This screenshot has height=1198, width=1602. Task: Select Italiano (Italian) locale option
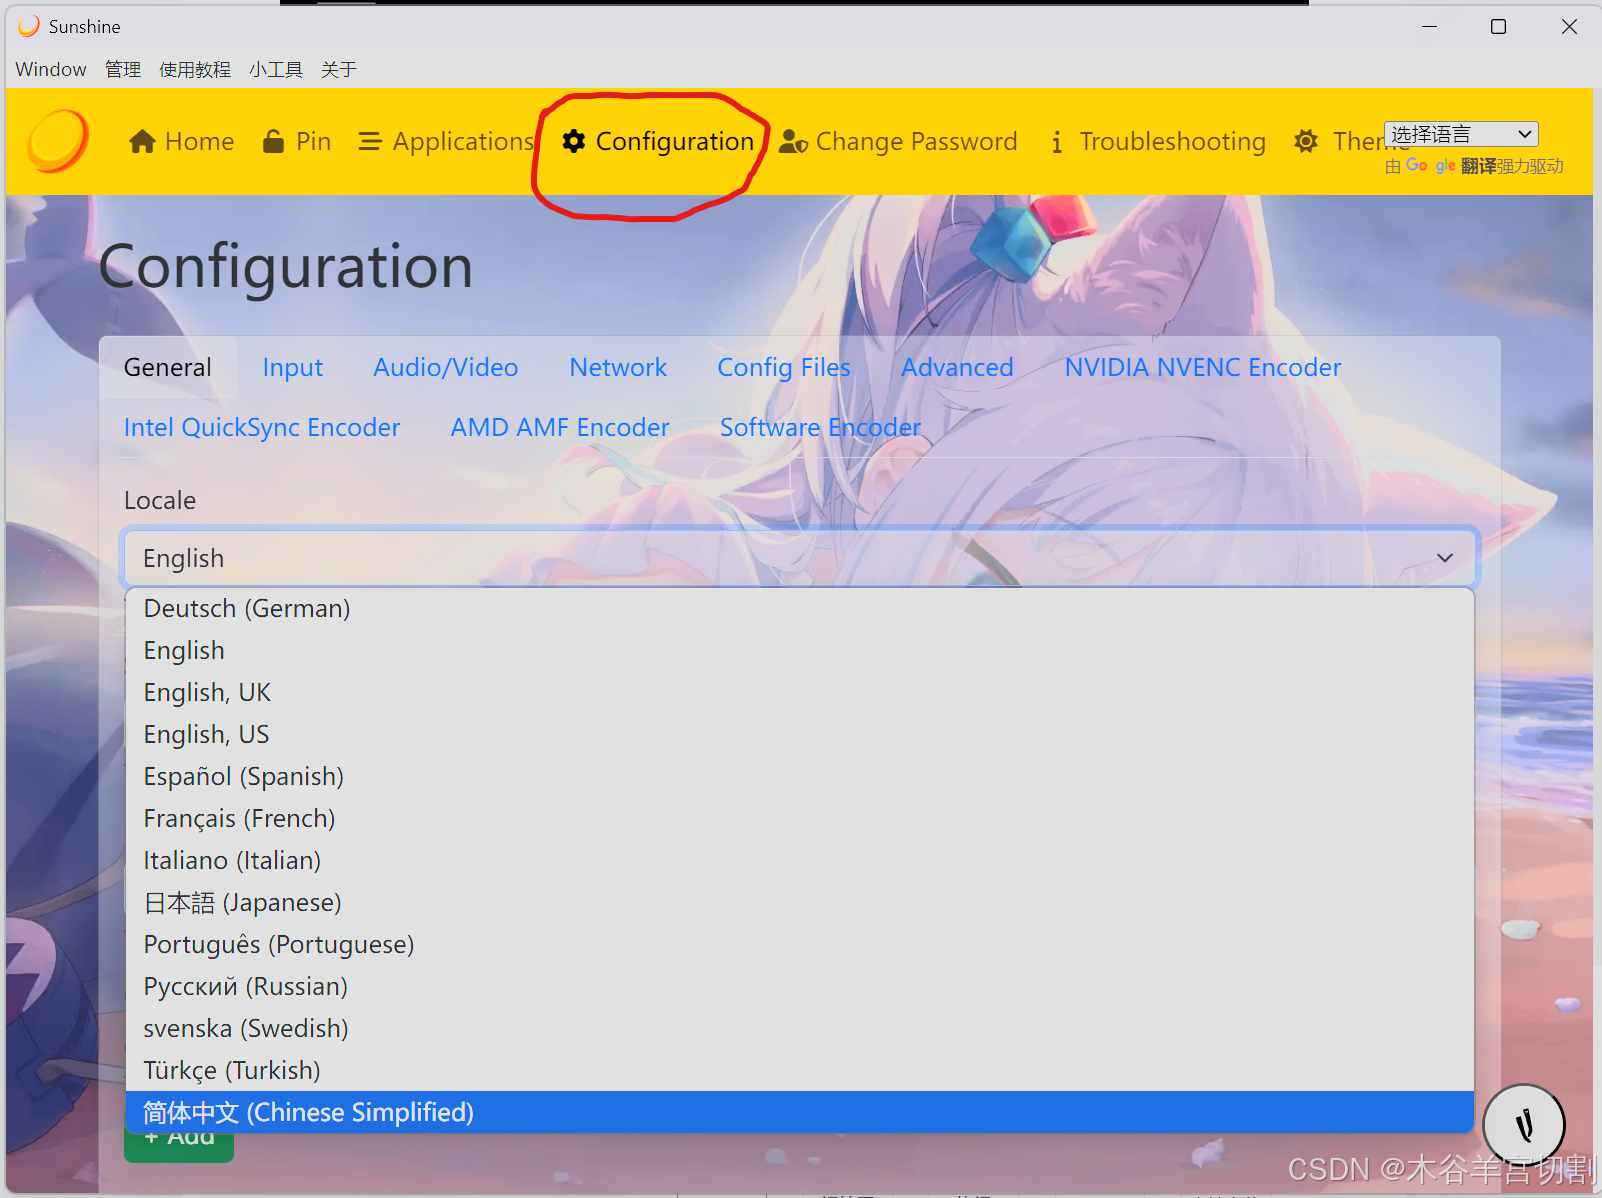[x=799, y=861]
